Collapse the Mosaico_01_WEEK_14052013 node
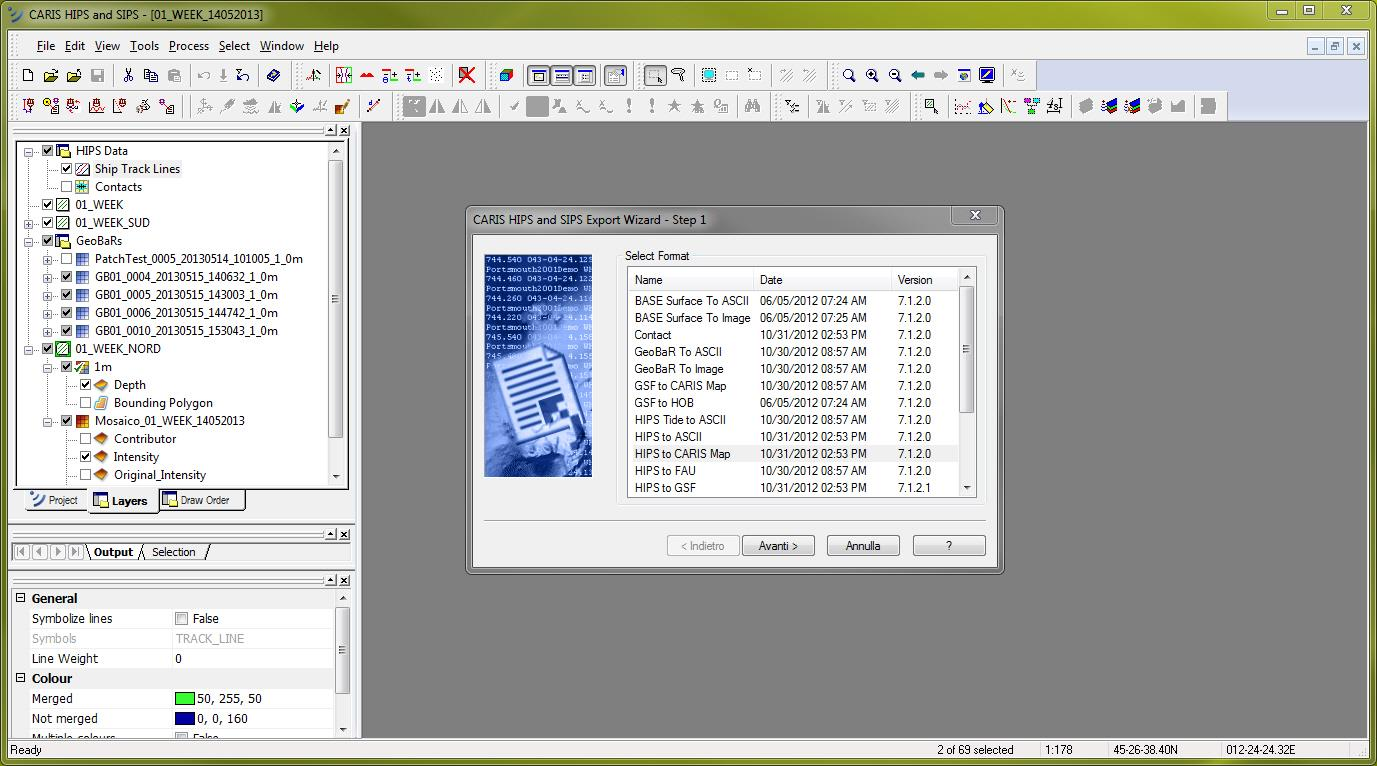 [x=48, y=421]
